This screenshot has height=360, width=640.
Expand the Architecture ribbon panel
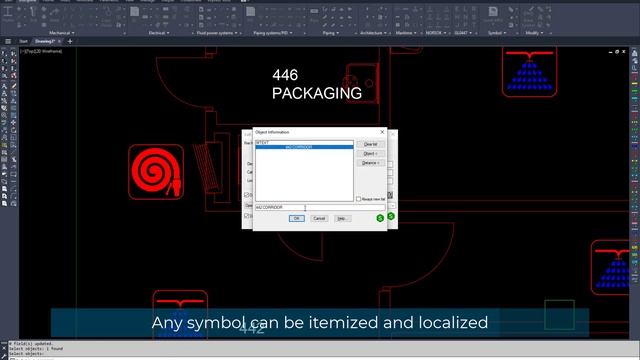click(x=373, y=33)
